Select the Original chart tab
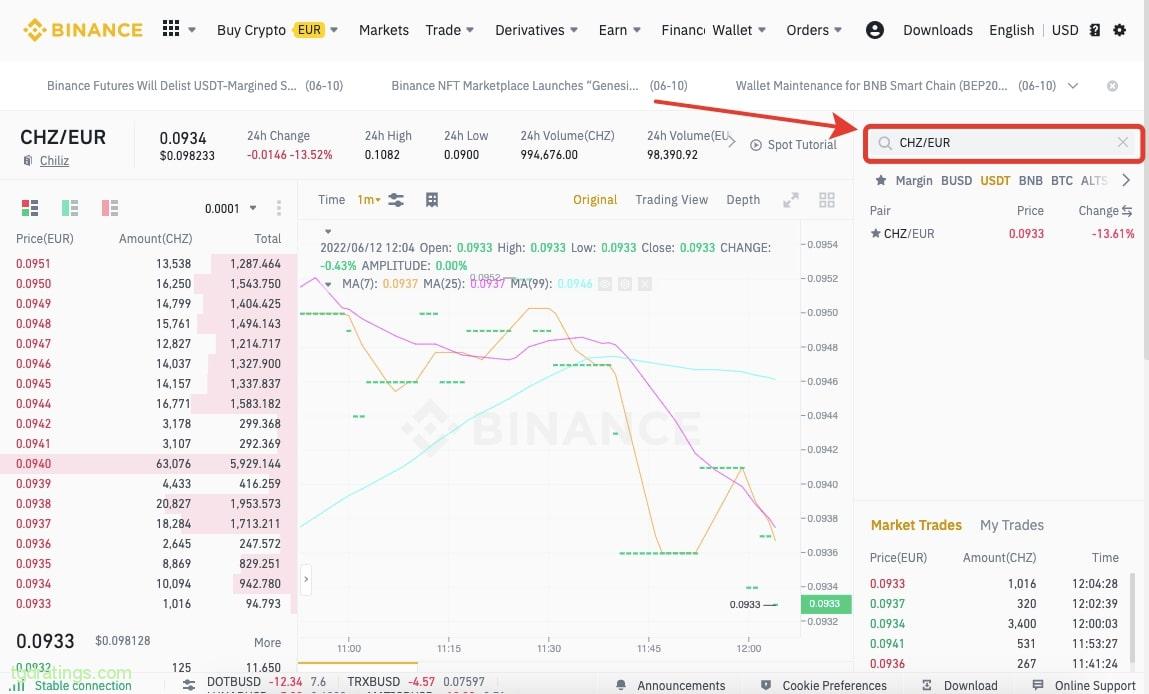Image resolution: width=1149 pixels, height=694 pixels. (x=595, y=200)
